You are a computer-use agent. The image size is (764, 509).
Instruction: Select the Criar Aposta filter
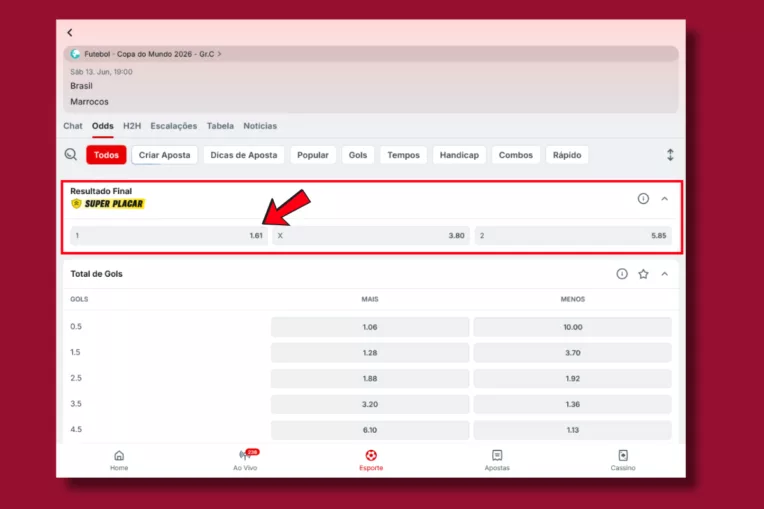tap(165, 155)
